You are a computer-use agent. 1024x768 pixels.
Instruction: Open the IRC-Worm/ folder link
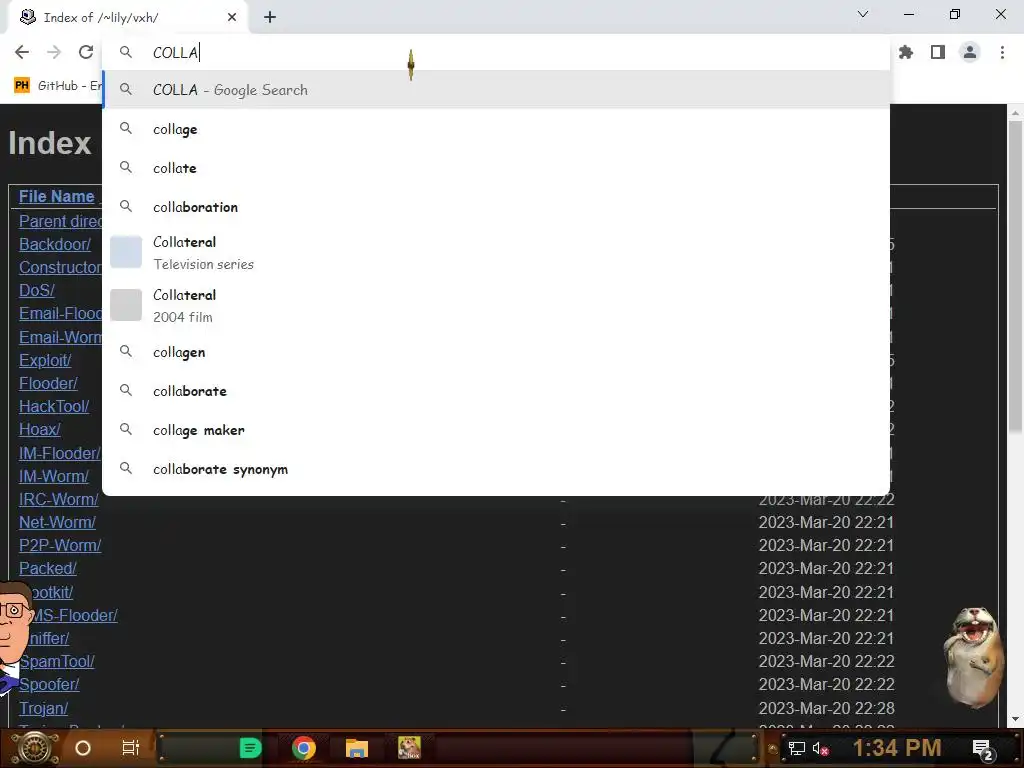click(59, 499)
